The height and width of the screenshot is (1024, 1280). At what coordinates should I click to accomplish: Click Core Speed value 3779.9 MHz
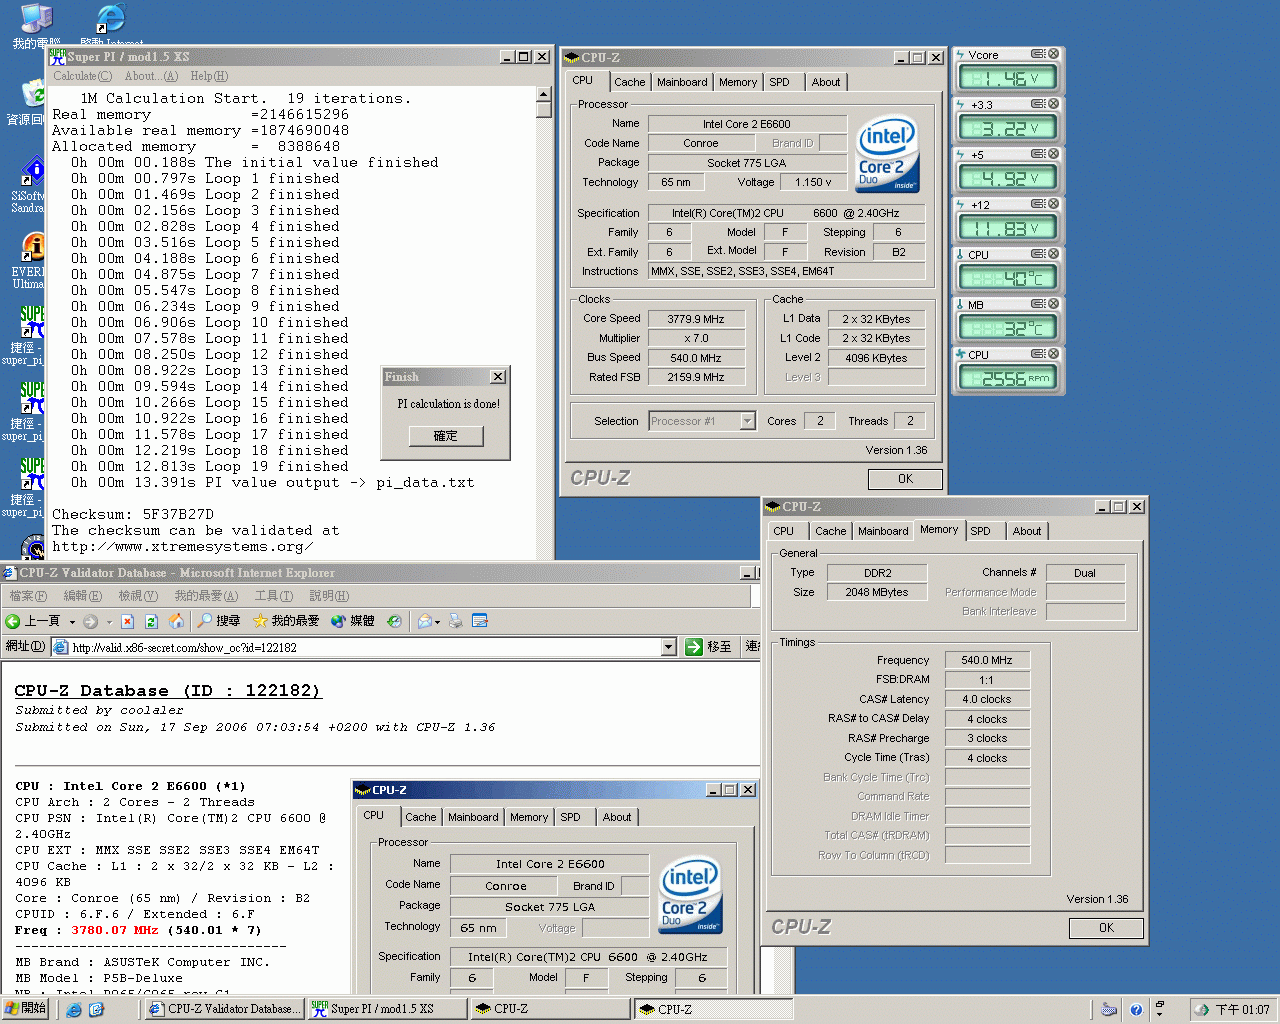697,319
